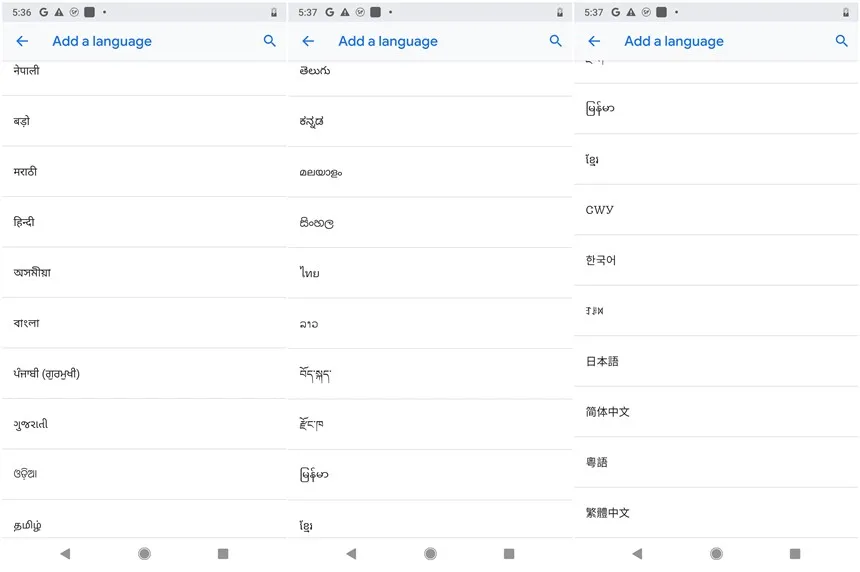The height and width of the screenshot is (572, 860).
Task: Choose 日本語 as the language
Action: coord(716,361)
